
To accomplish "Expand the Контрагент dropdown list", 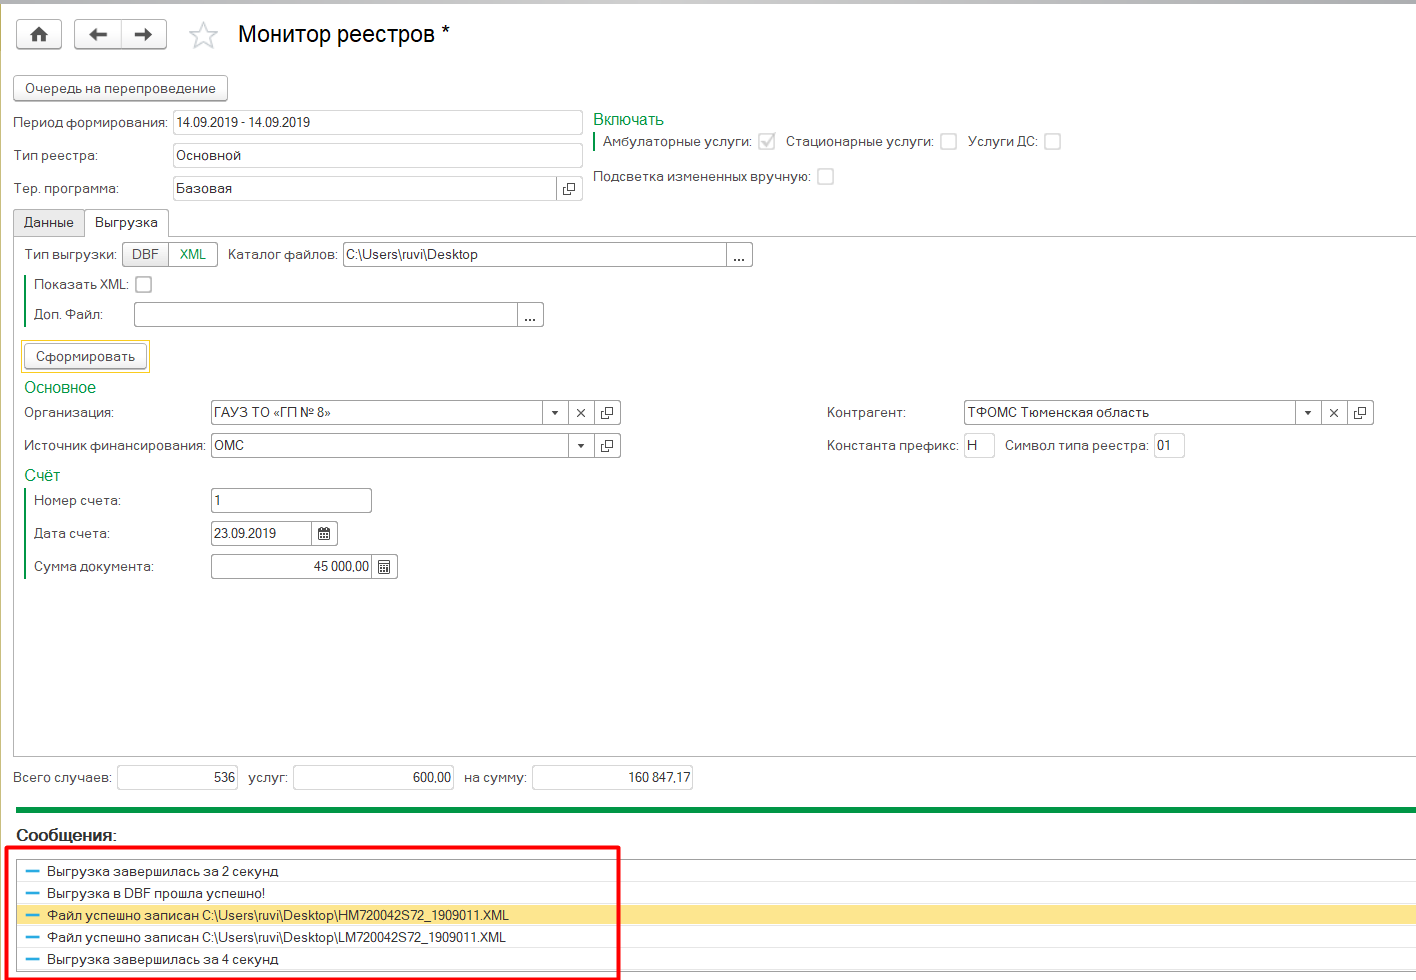I will click(x=1308, y=413).
